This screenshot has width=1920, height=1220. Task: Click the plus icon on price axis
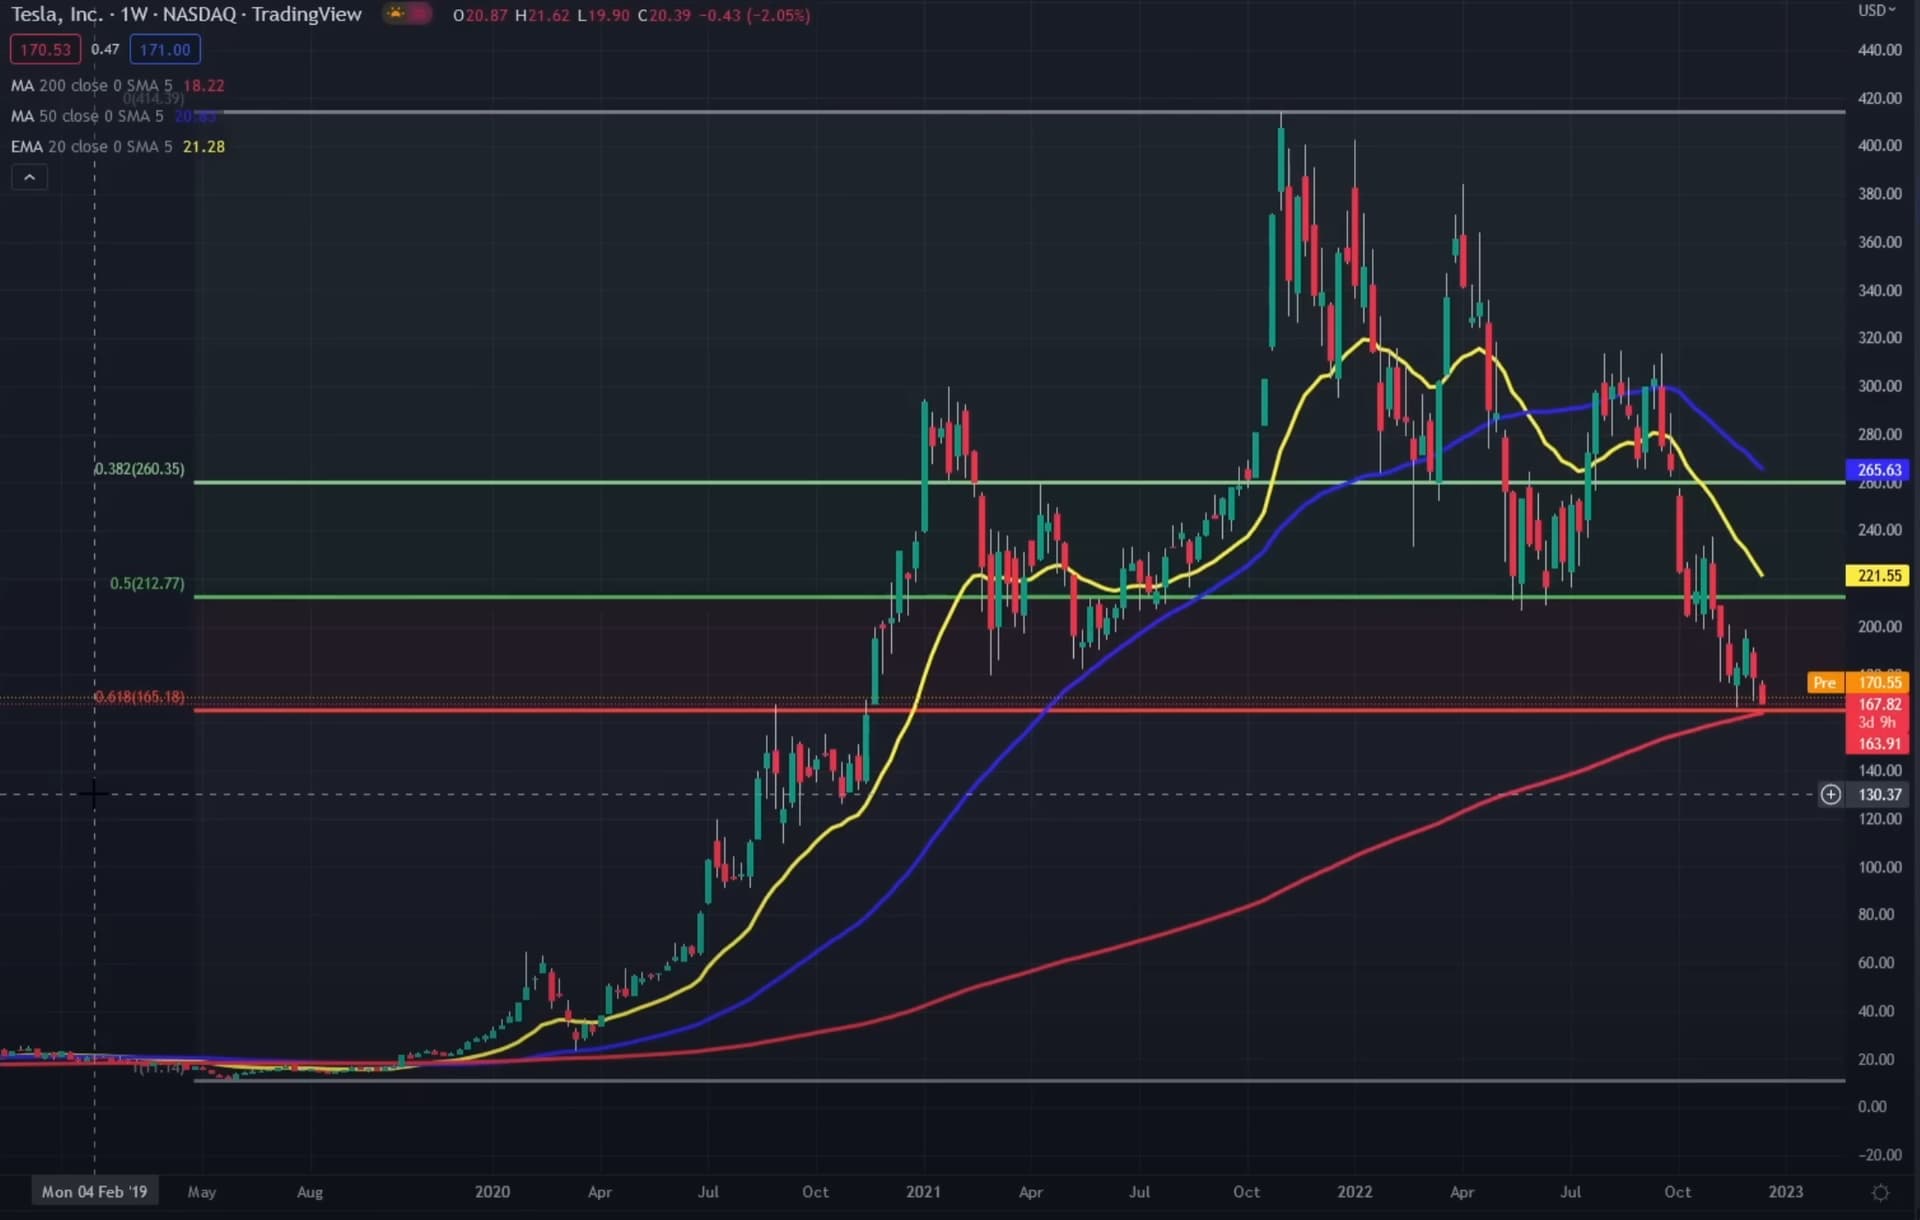coord(1830,795)
